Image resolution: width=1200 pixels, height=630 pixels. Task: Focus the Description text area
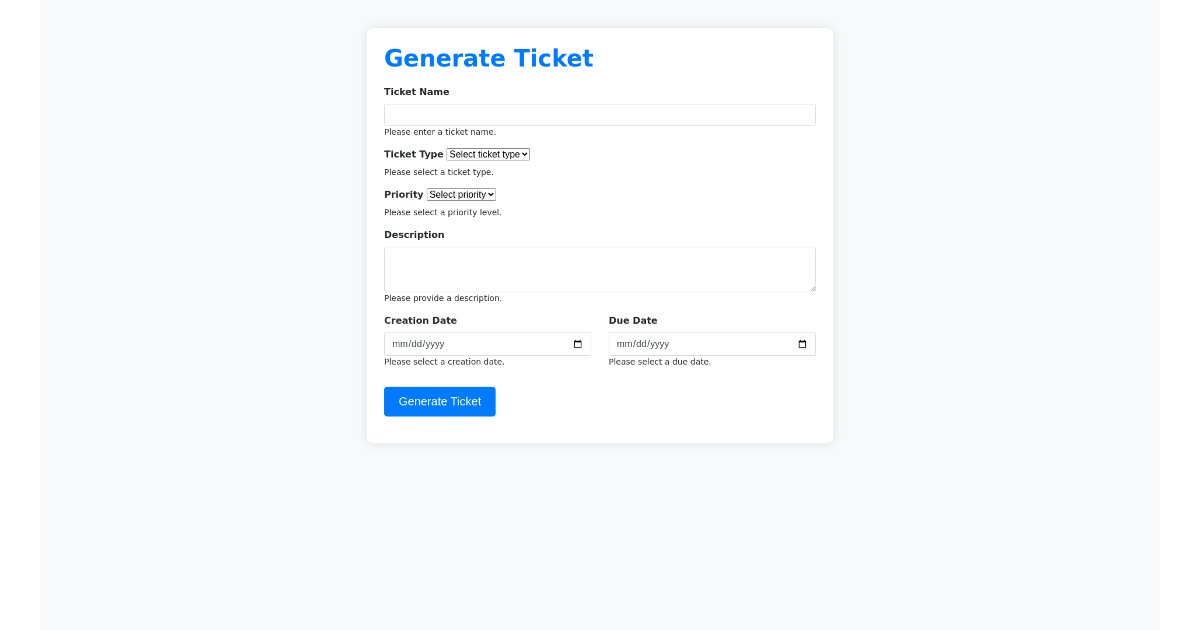[x=599, y=268]
